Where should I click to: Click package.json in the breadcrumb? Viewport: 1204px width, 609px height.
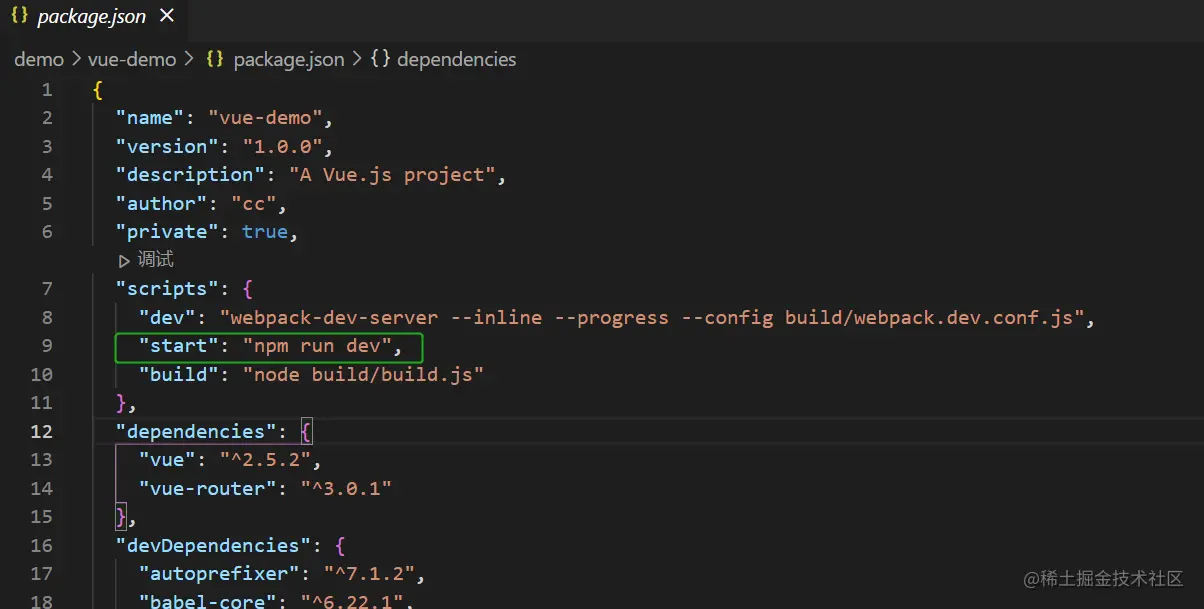click(289, 59)
